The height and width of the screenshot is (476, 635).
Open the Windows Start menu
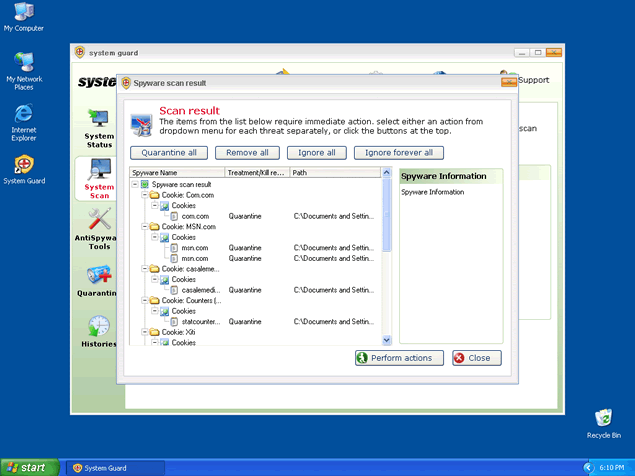point(27,467)
